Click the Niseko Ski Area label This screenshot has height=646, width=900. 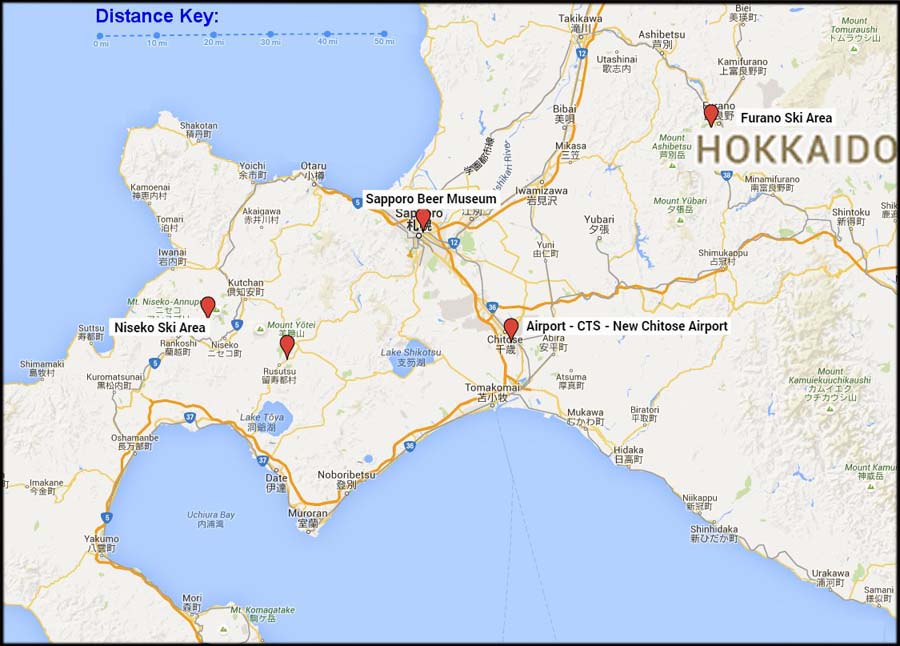pyautogui.click(x=160, y=327)
